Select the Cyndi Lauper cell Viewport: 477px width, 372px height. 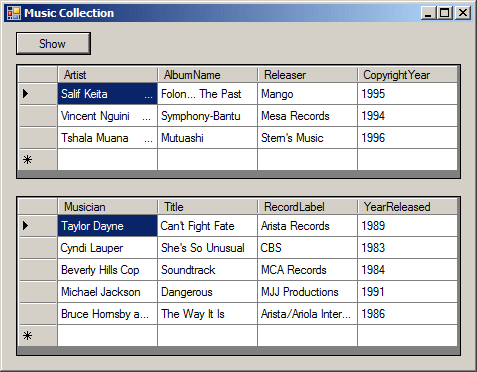(107, 248)
